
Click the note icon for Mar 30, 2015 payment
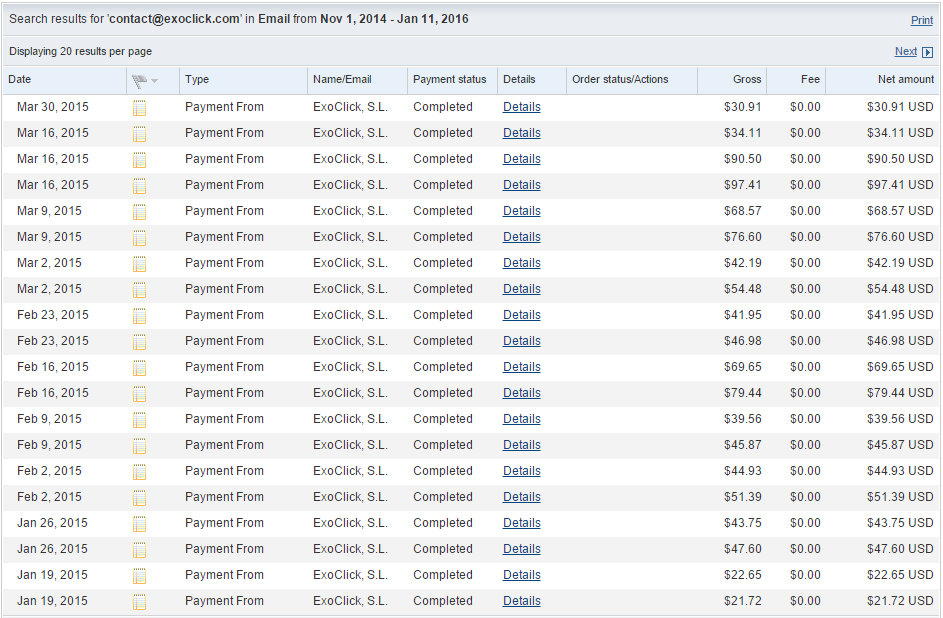point(140,108)
